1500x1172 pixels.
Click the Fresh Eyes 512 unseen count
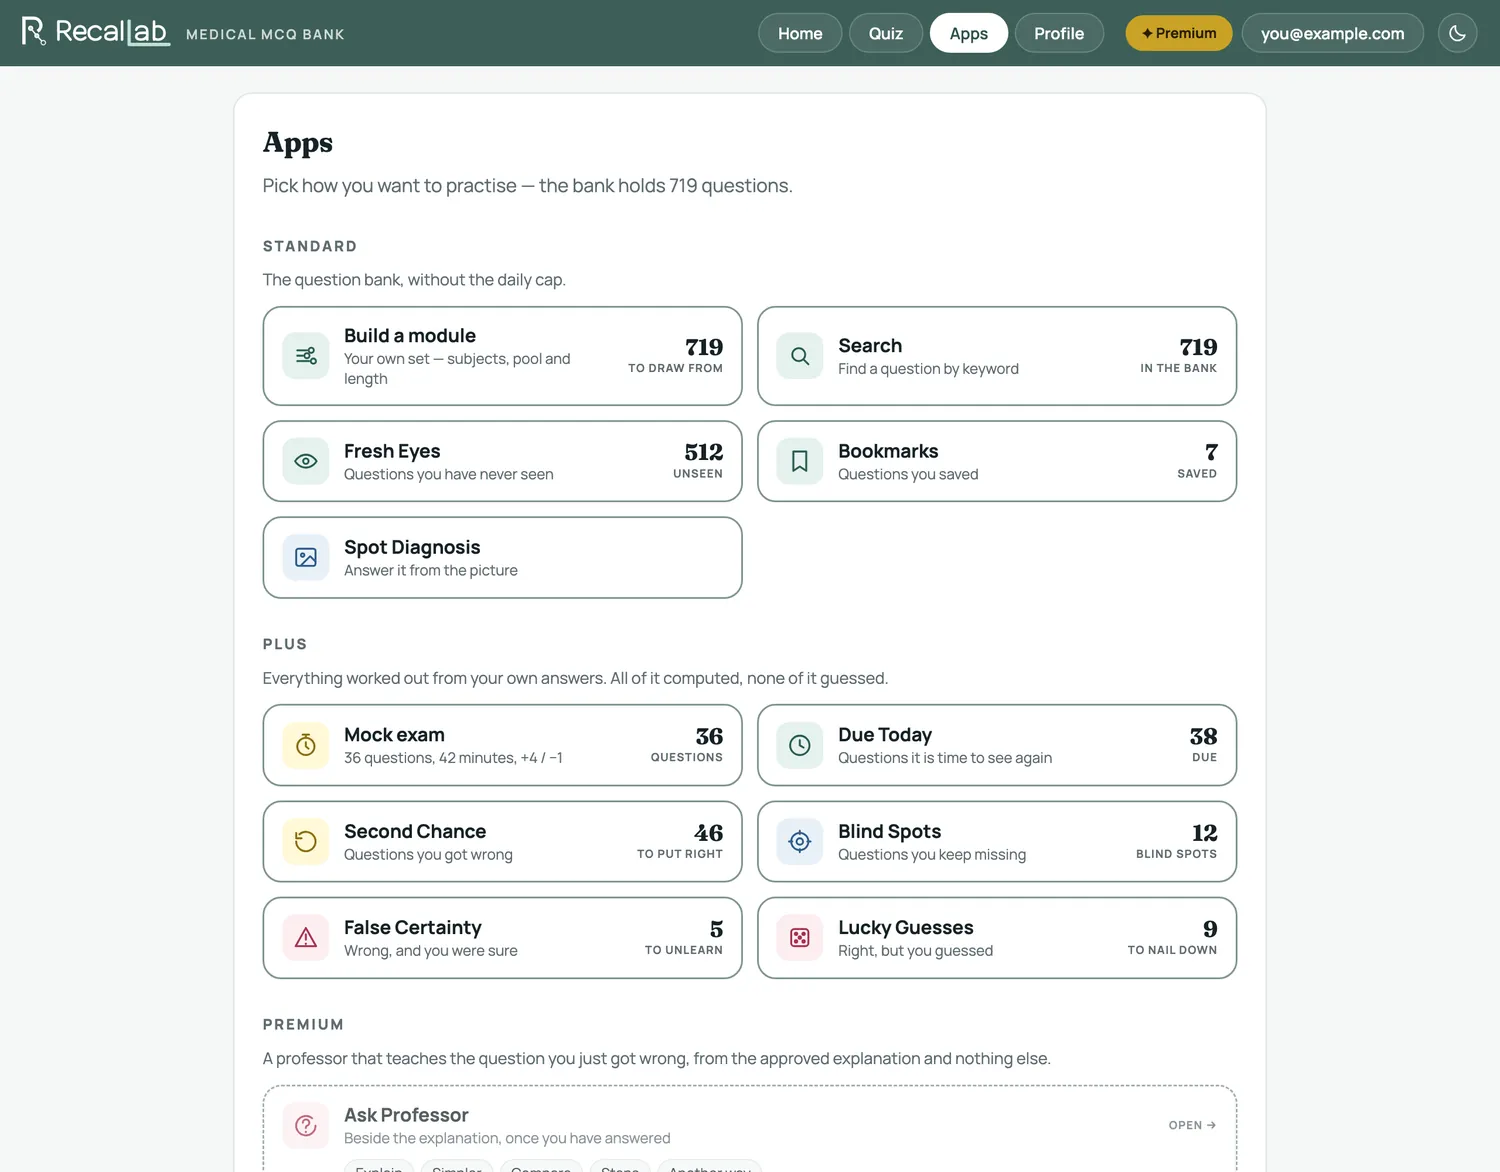698,460
